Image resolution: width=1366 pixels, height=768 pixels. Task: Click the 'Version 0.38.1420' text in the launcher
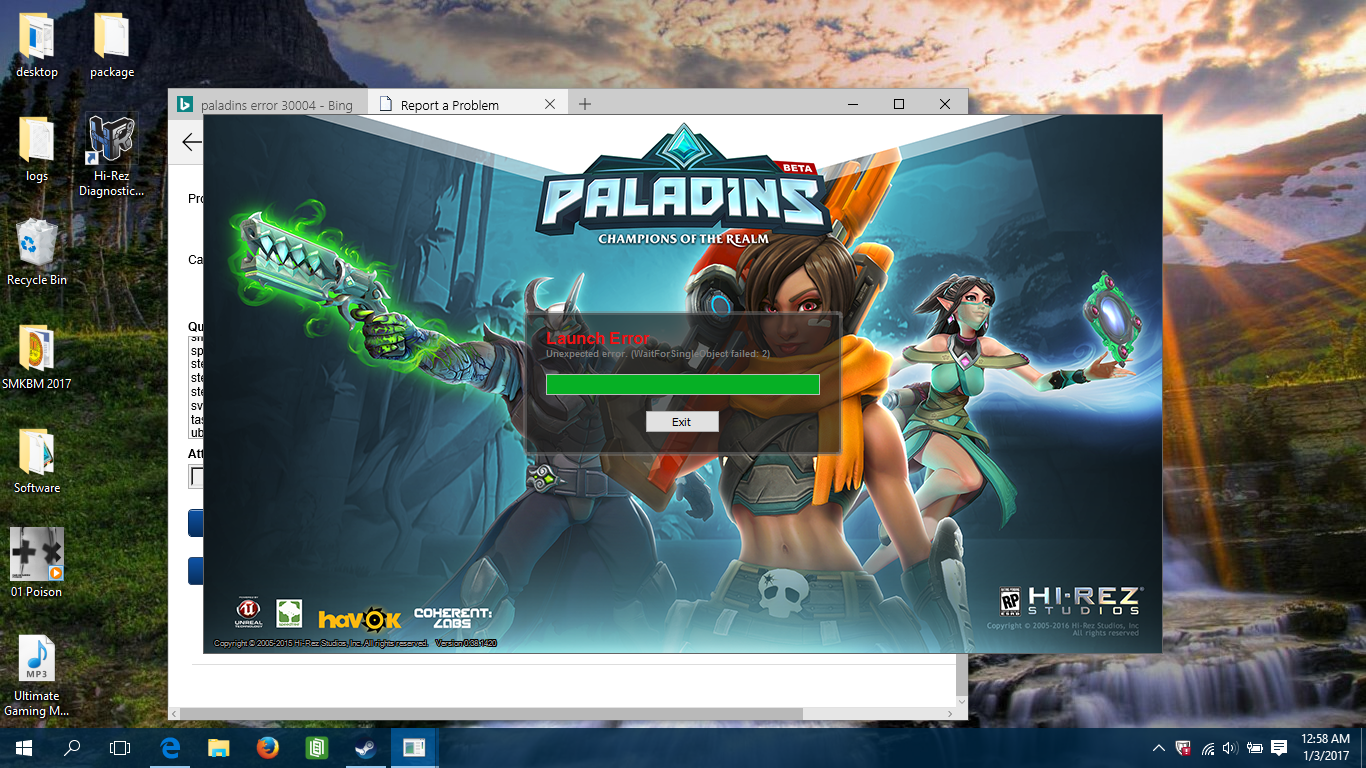tap(465, 643)
